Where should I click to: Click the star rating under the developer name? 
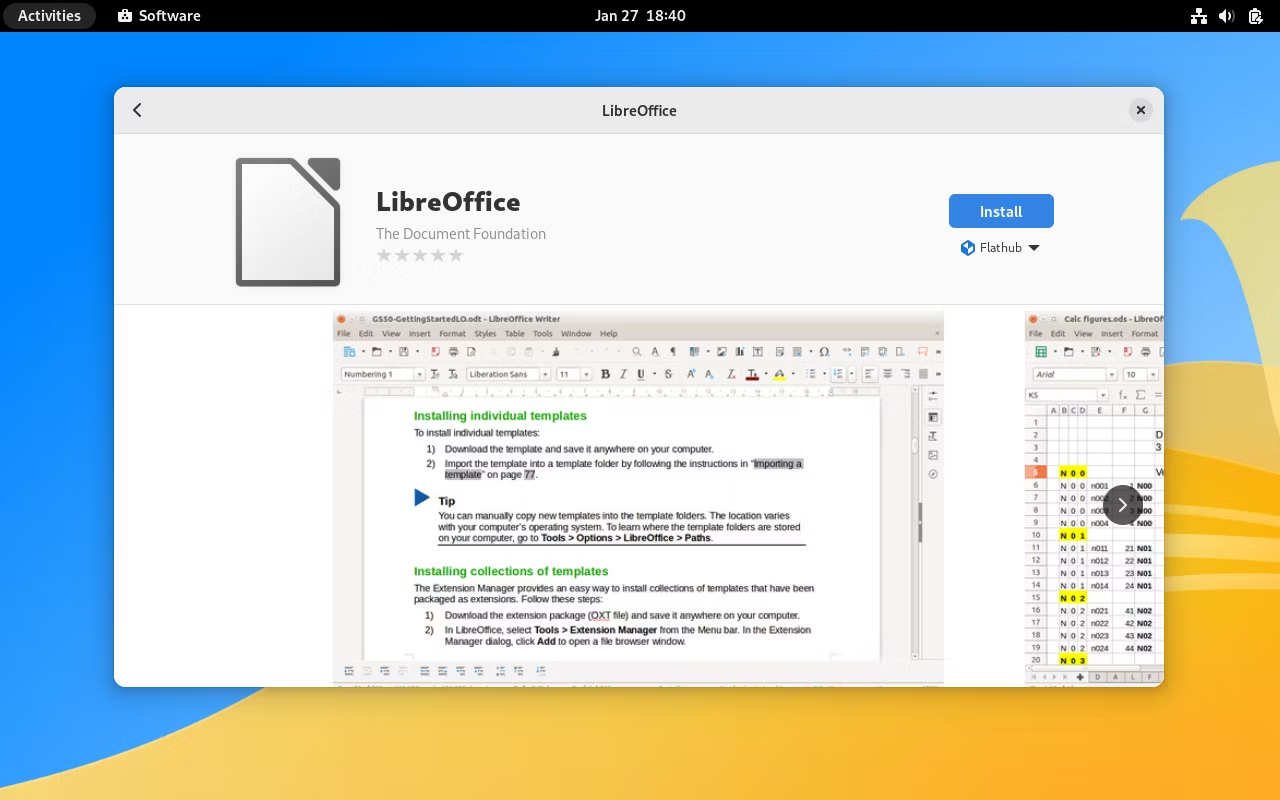(x=420, y=256)
